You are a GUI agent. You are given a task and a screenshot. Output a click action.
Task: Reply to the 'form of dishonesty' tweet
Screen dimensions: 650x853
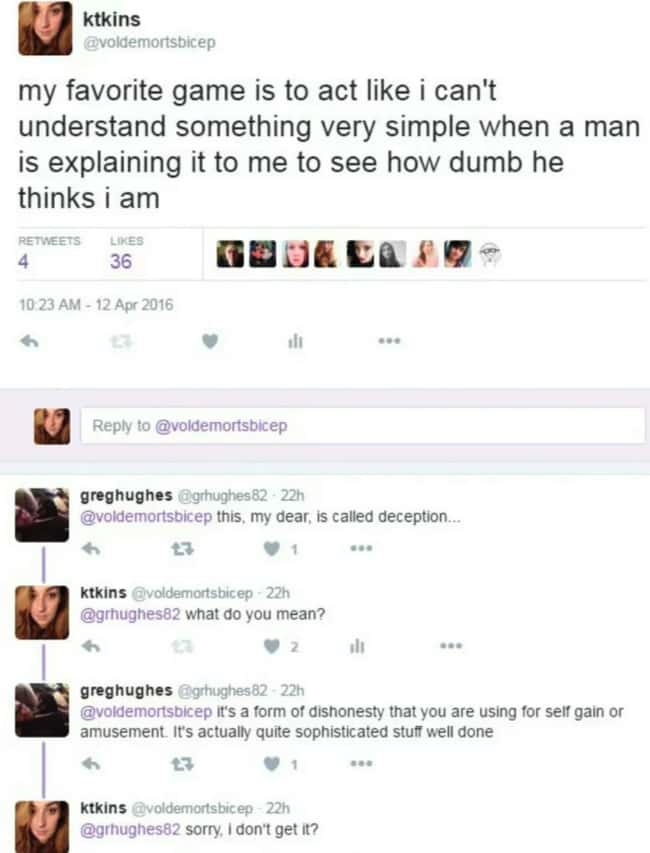tap(91, 764)
